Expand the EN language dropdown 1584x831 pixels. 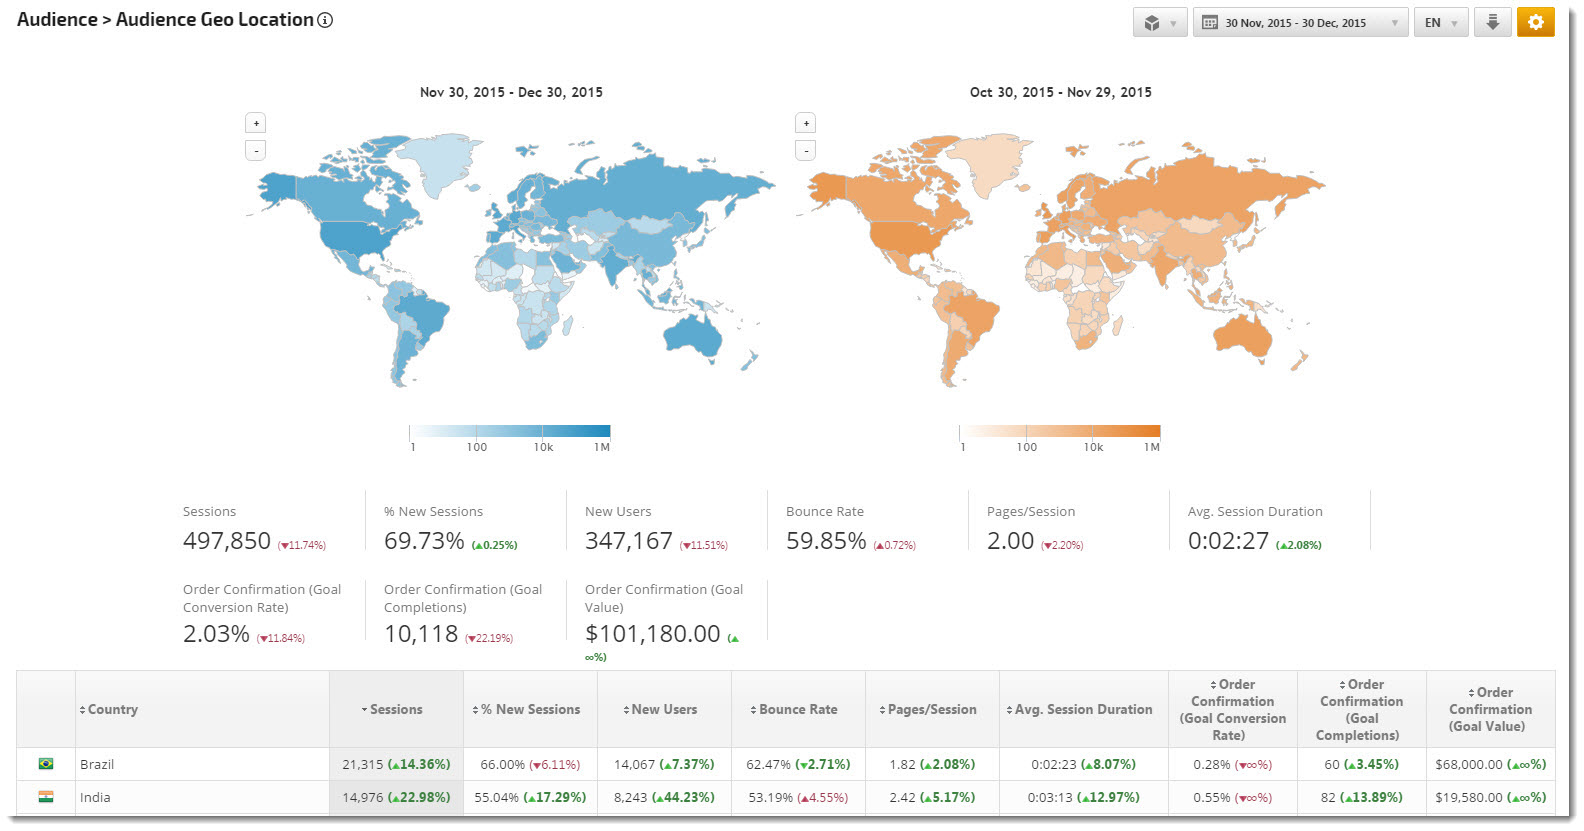point(1440,22)
